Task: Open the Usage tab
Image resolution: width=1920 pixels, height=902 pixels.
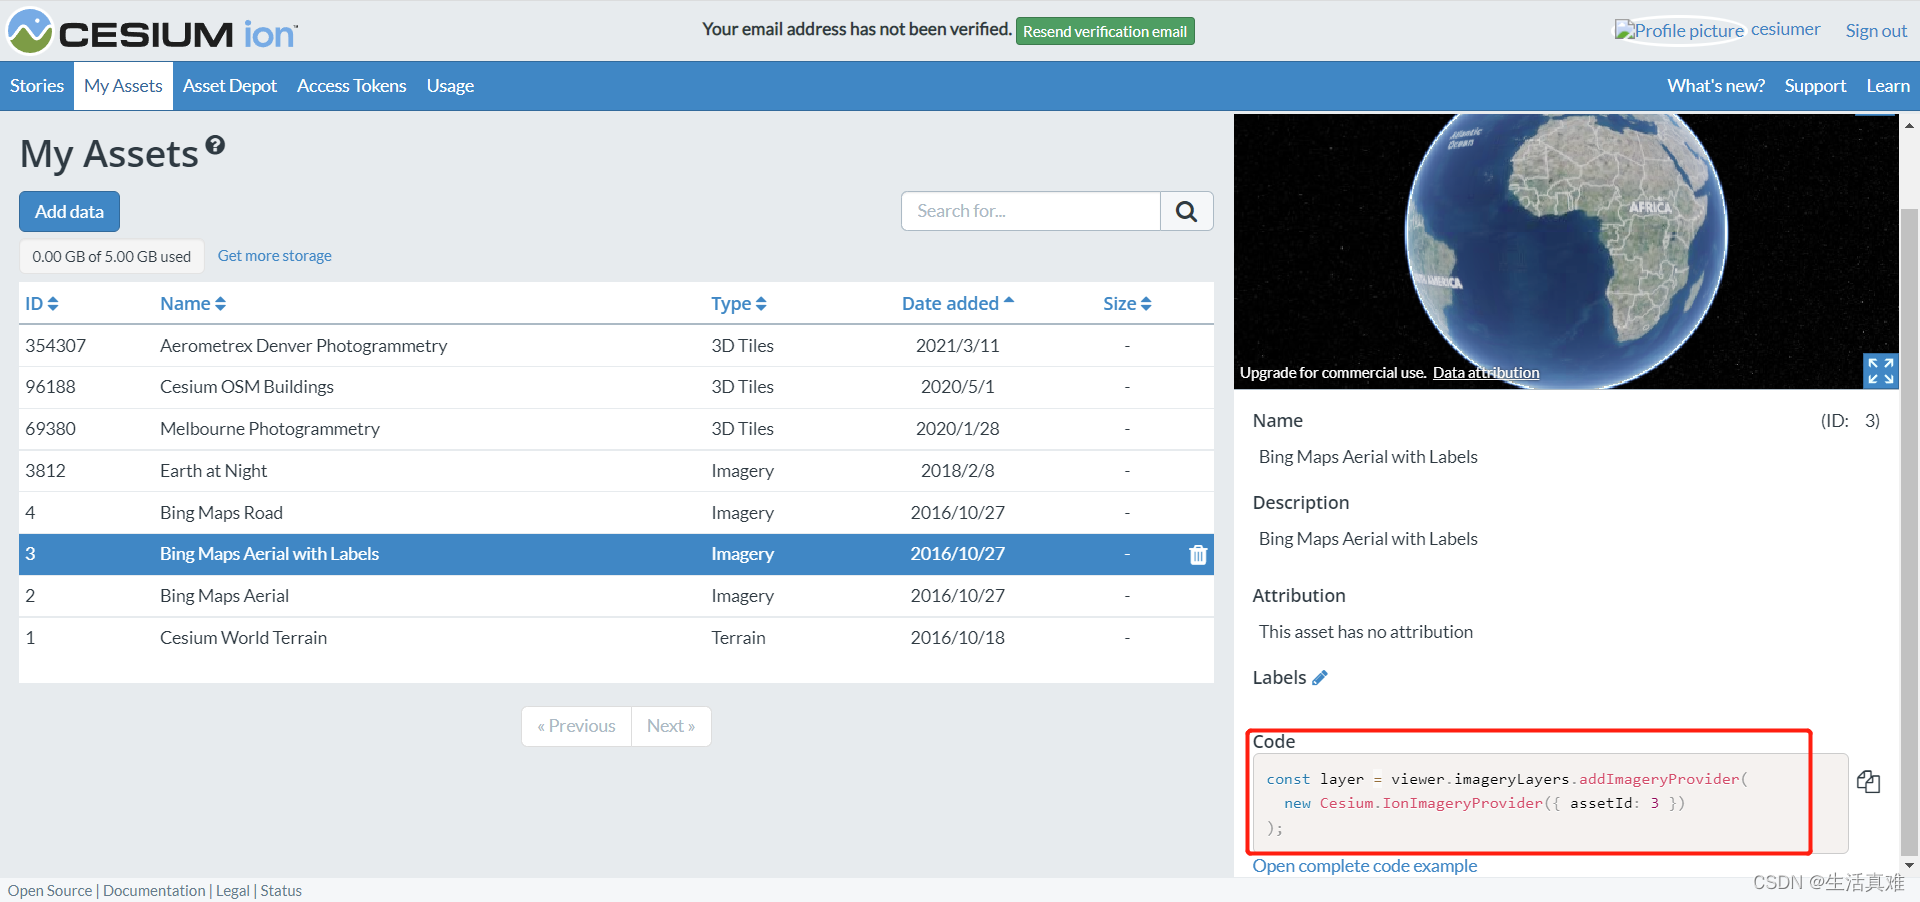Action: click(x=450, y=86)
